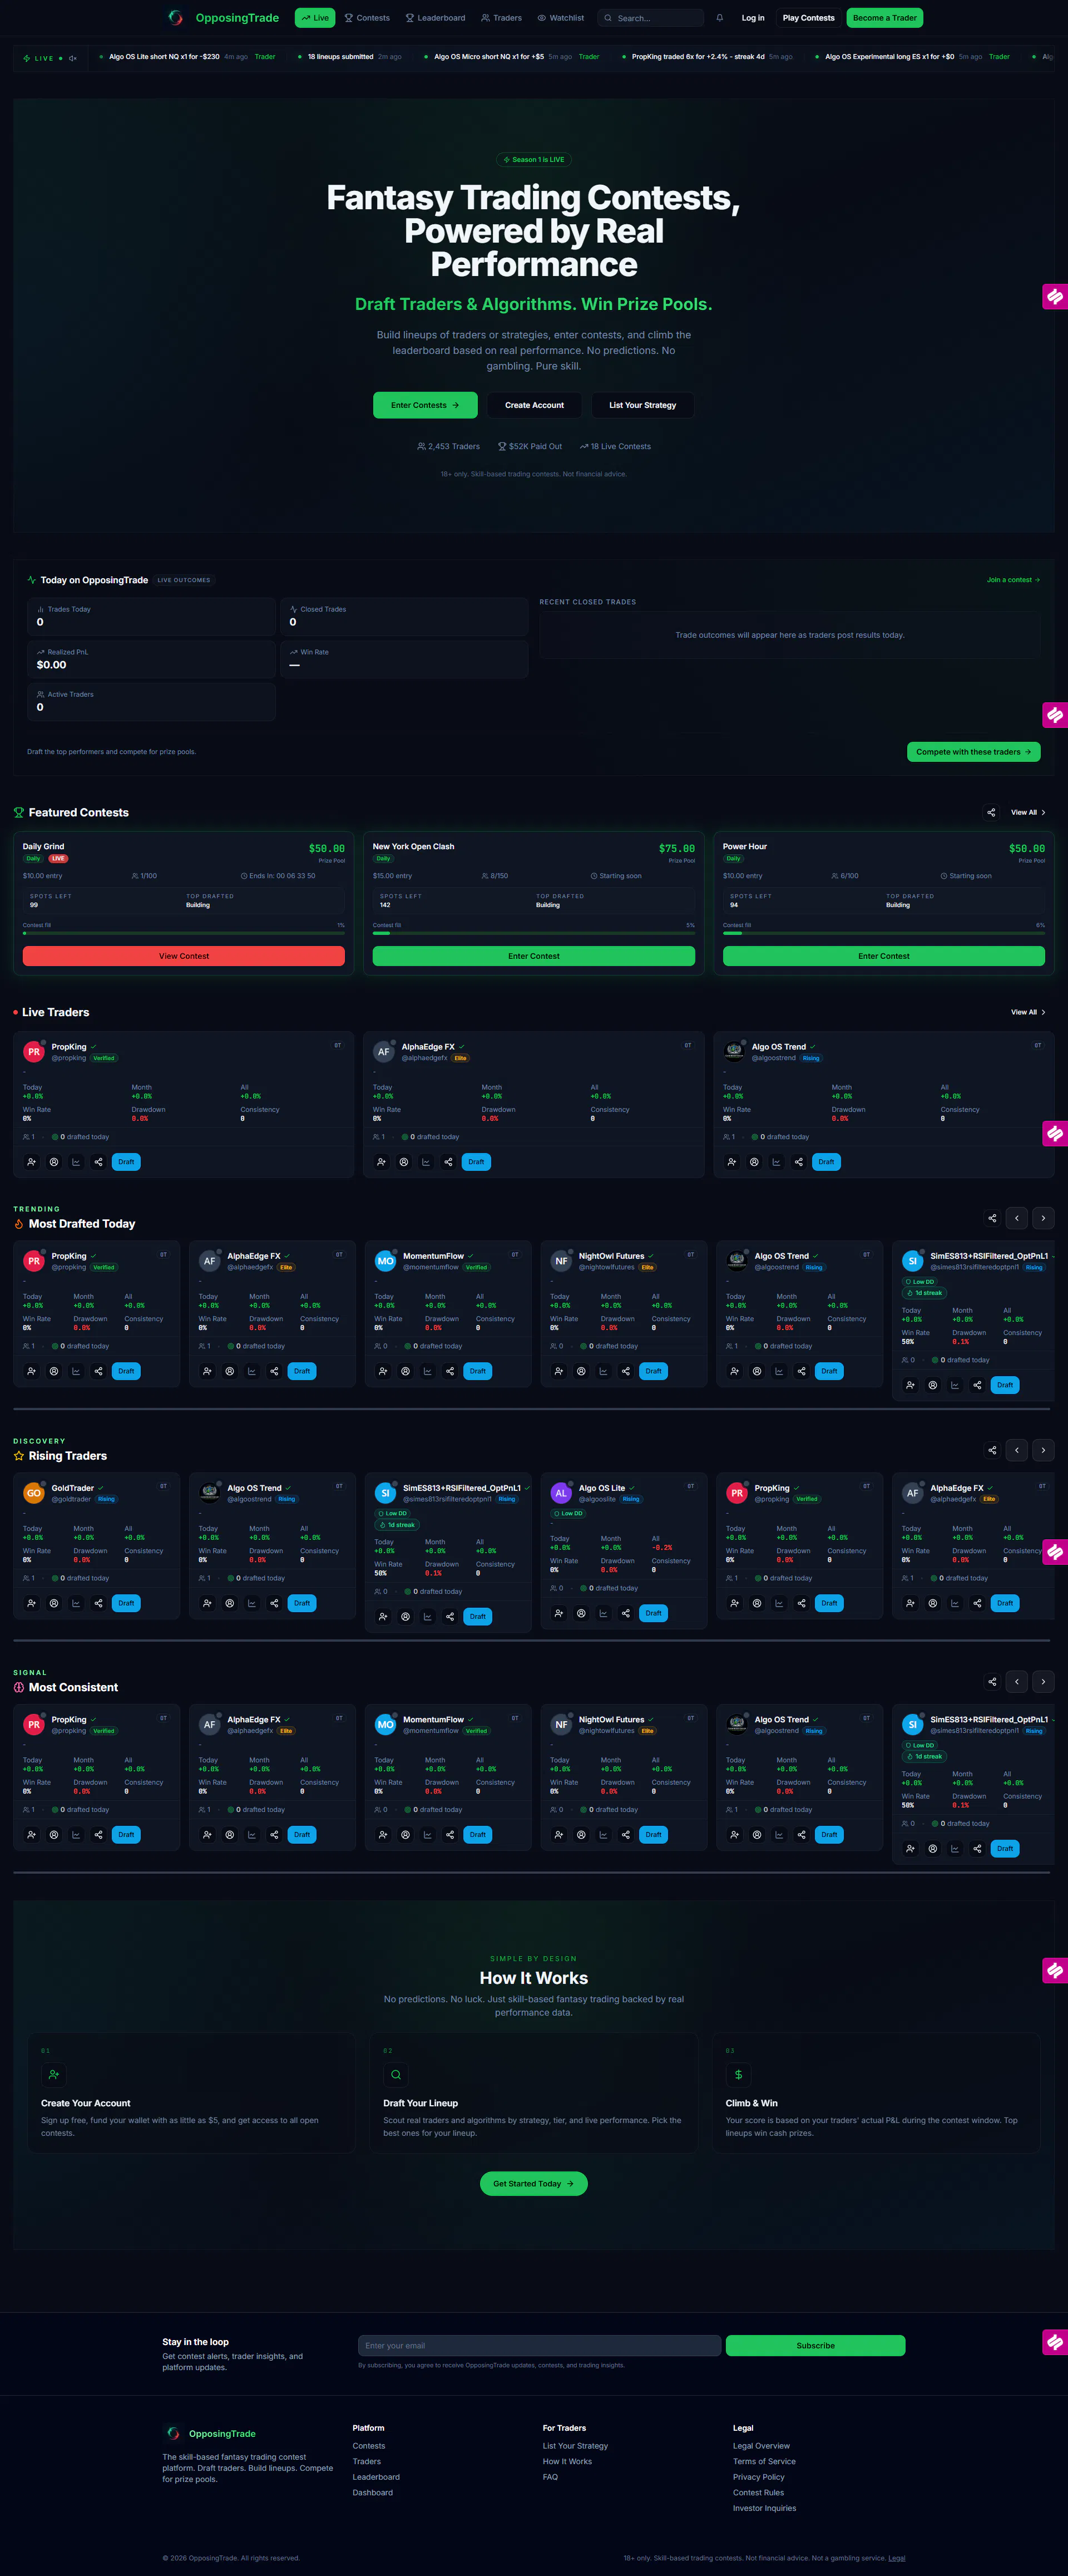View the Daily Grind contest

click(184, 956)
